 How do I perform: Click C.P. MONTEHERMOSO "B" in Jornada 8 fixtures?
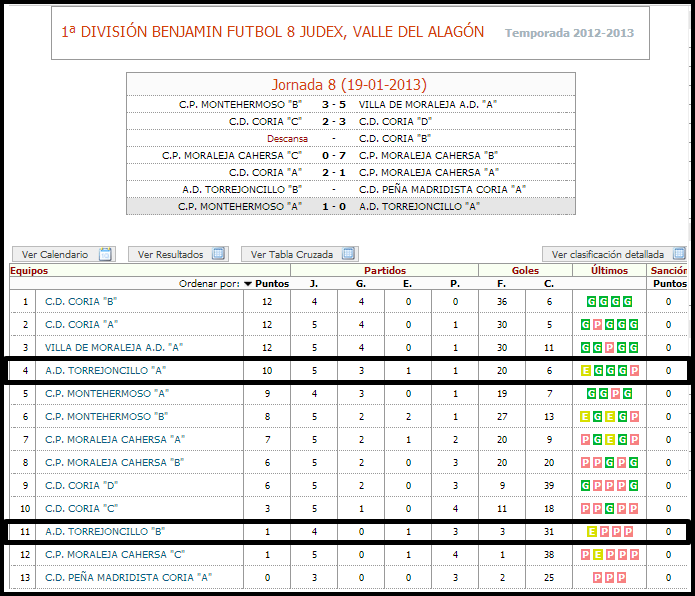[x=240, y=105]
